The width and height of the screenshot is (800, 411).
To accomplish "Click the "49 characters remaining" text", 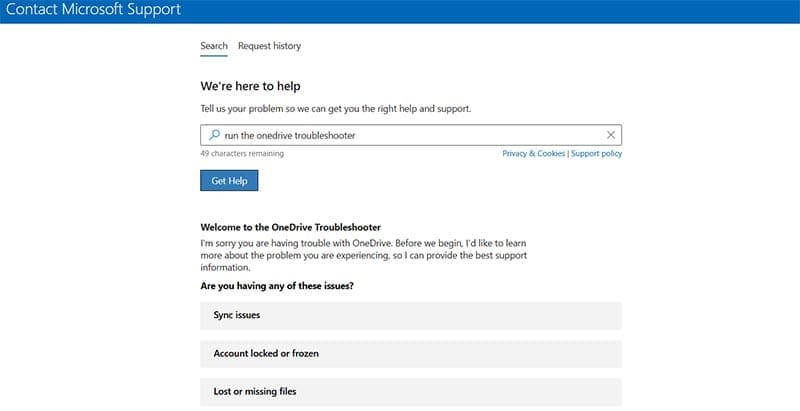I will (x=242, y=153).
